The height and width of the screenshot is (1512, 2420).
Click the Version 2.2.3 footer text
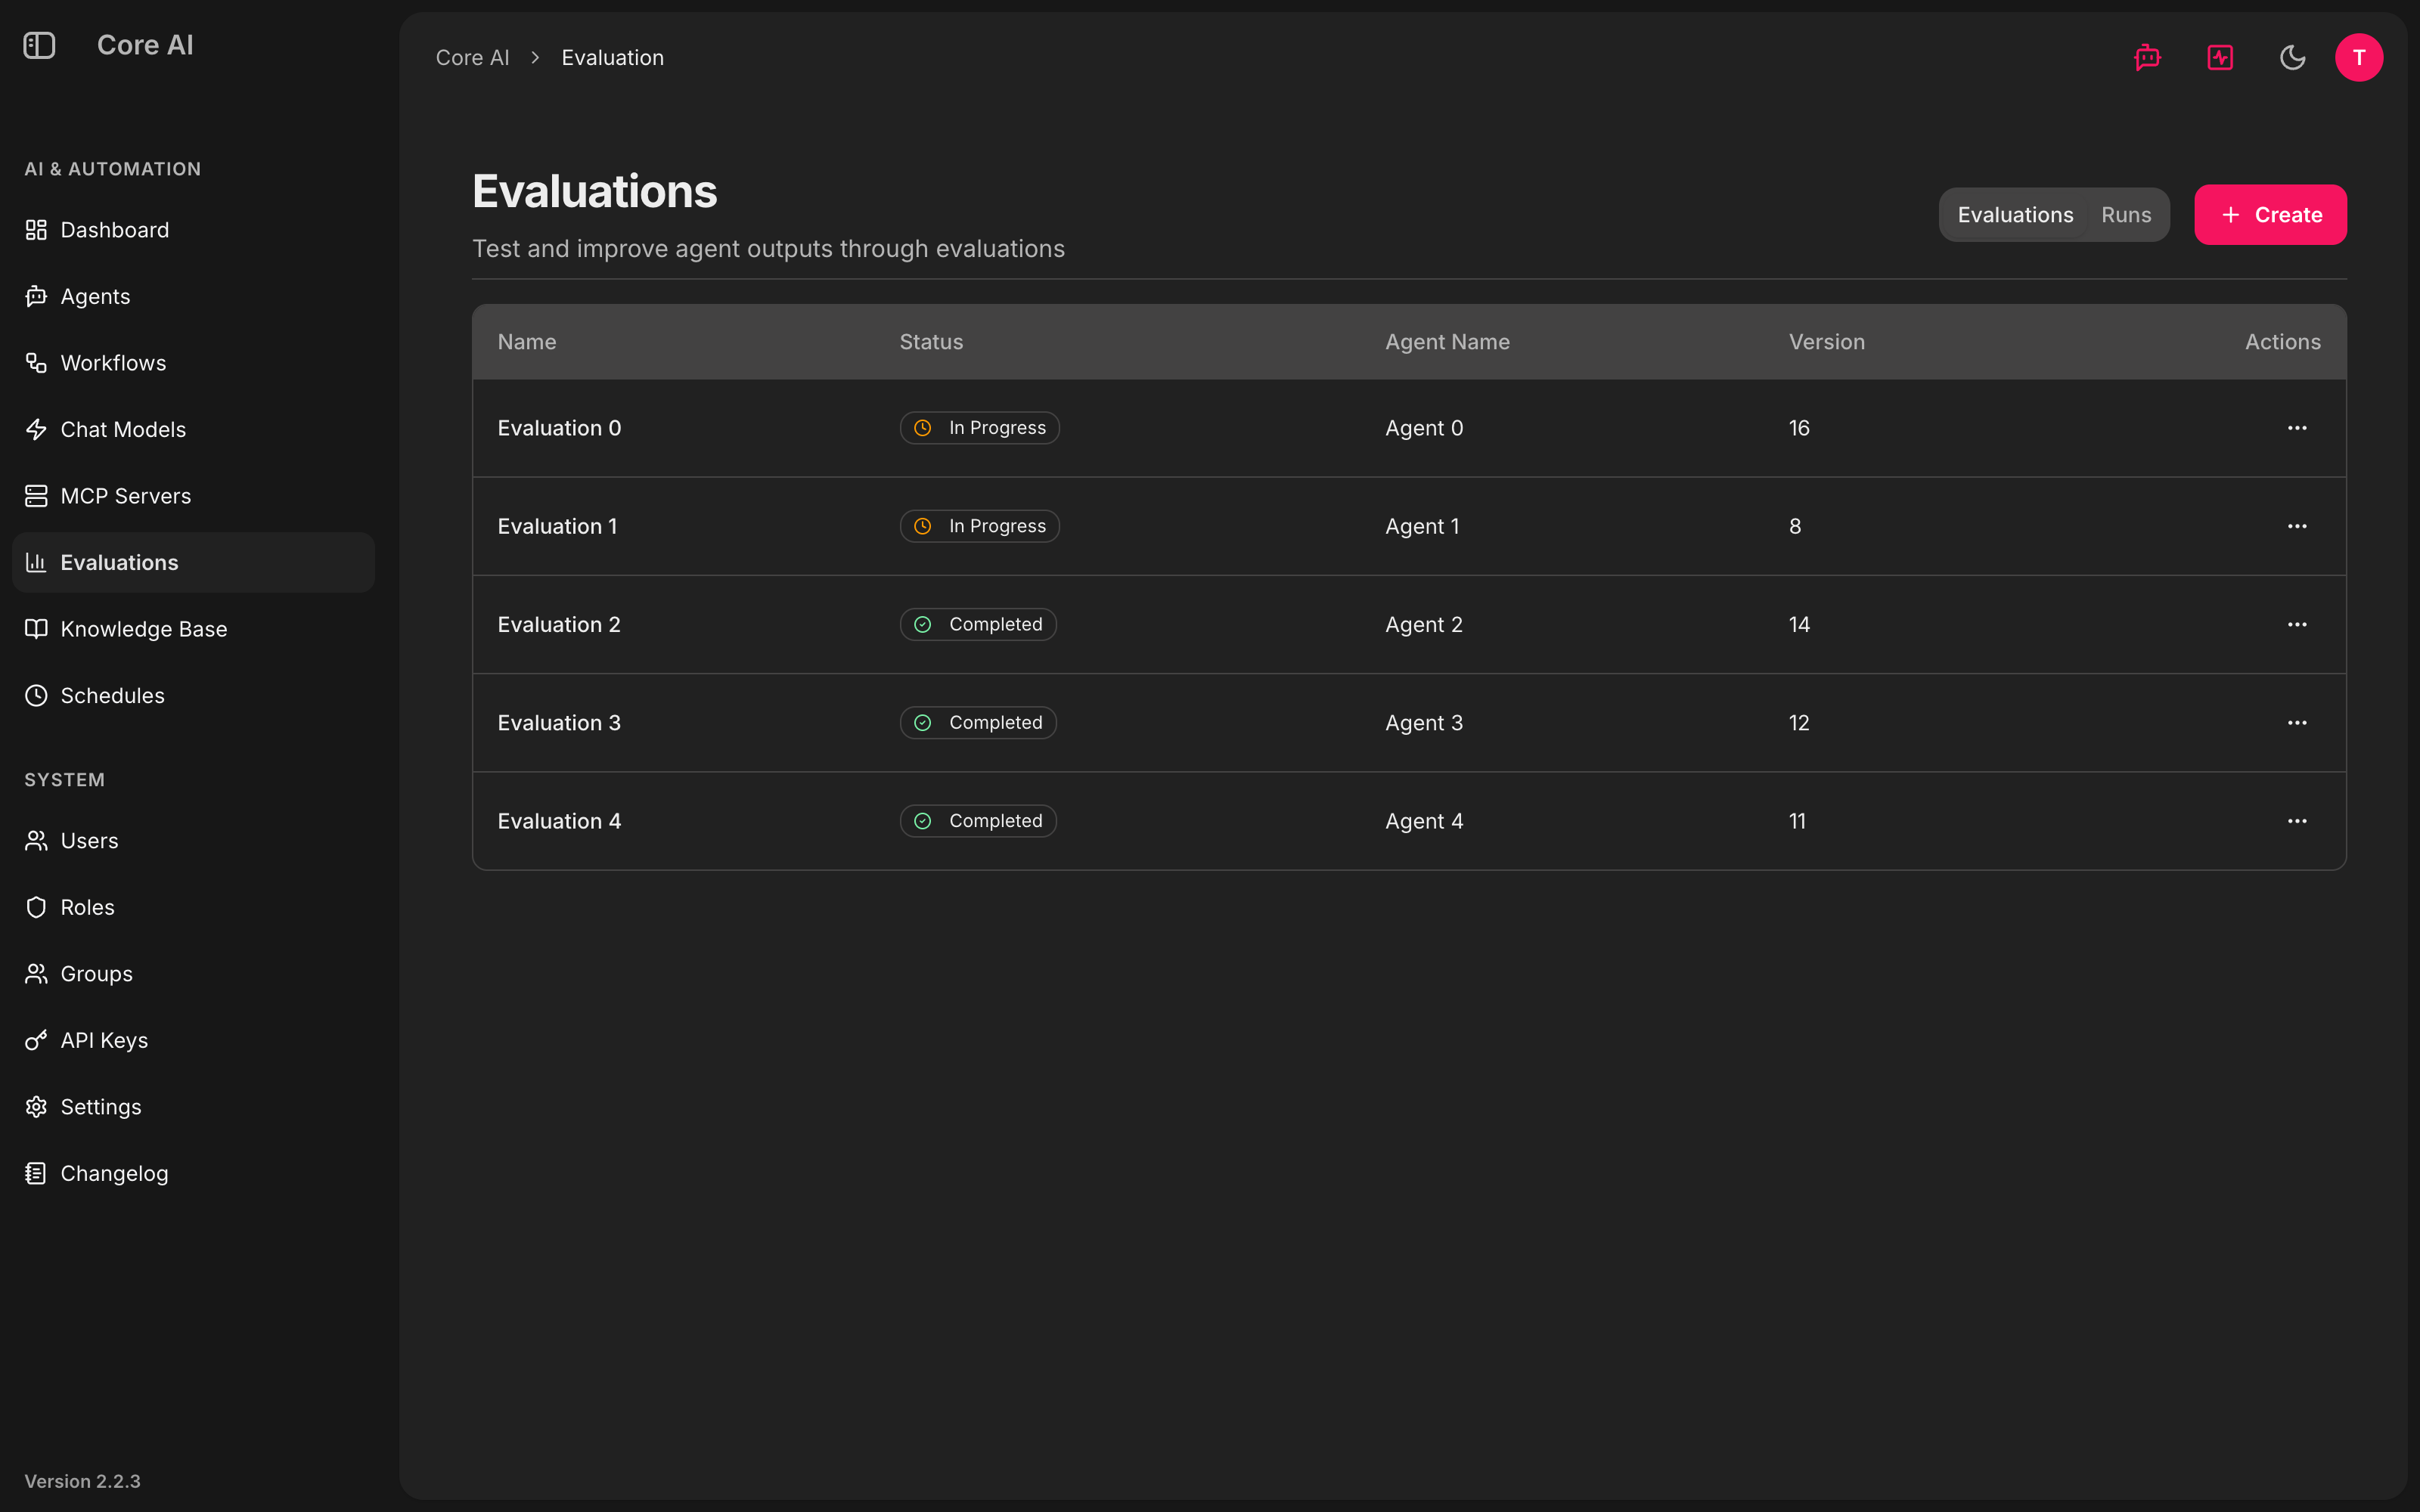(x=82, y=1481)
